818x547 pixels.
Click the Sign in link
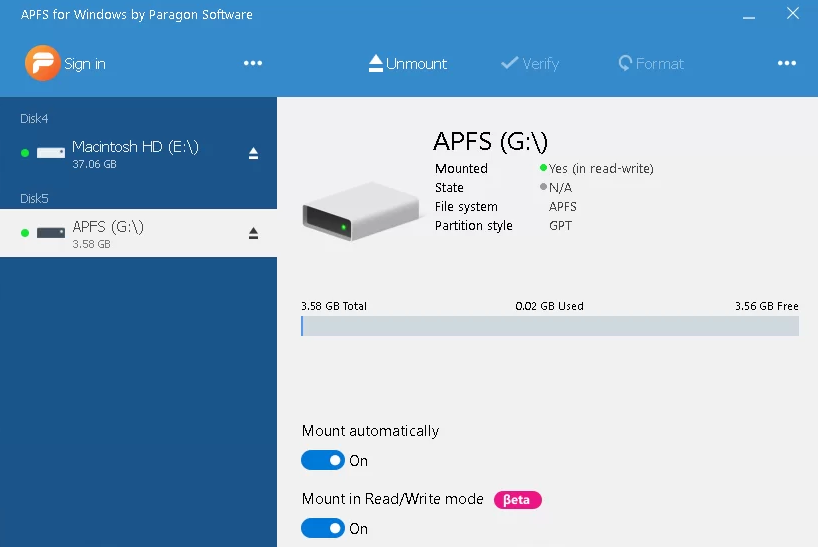pos(85,64)
